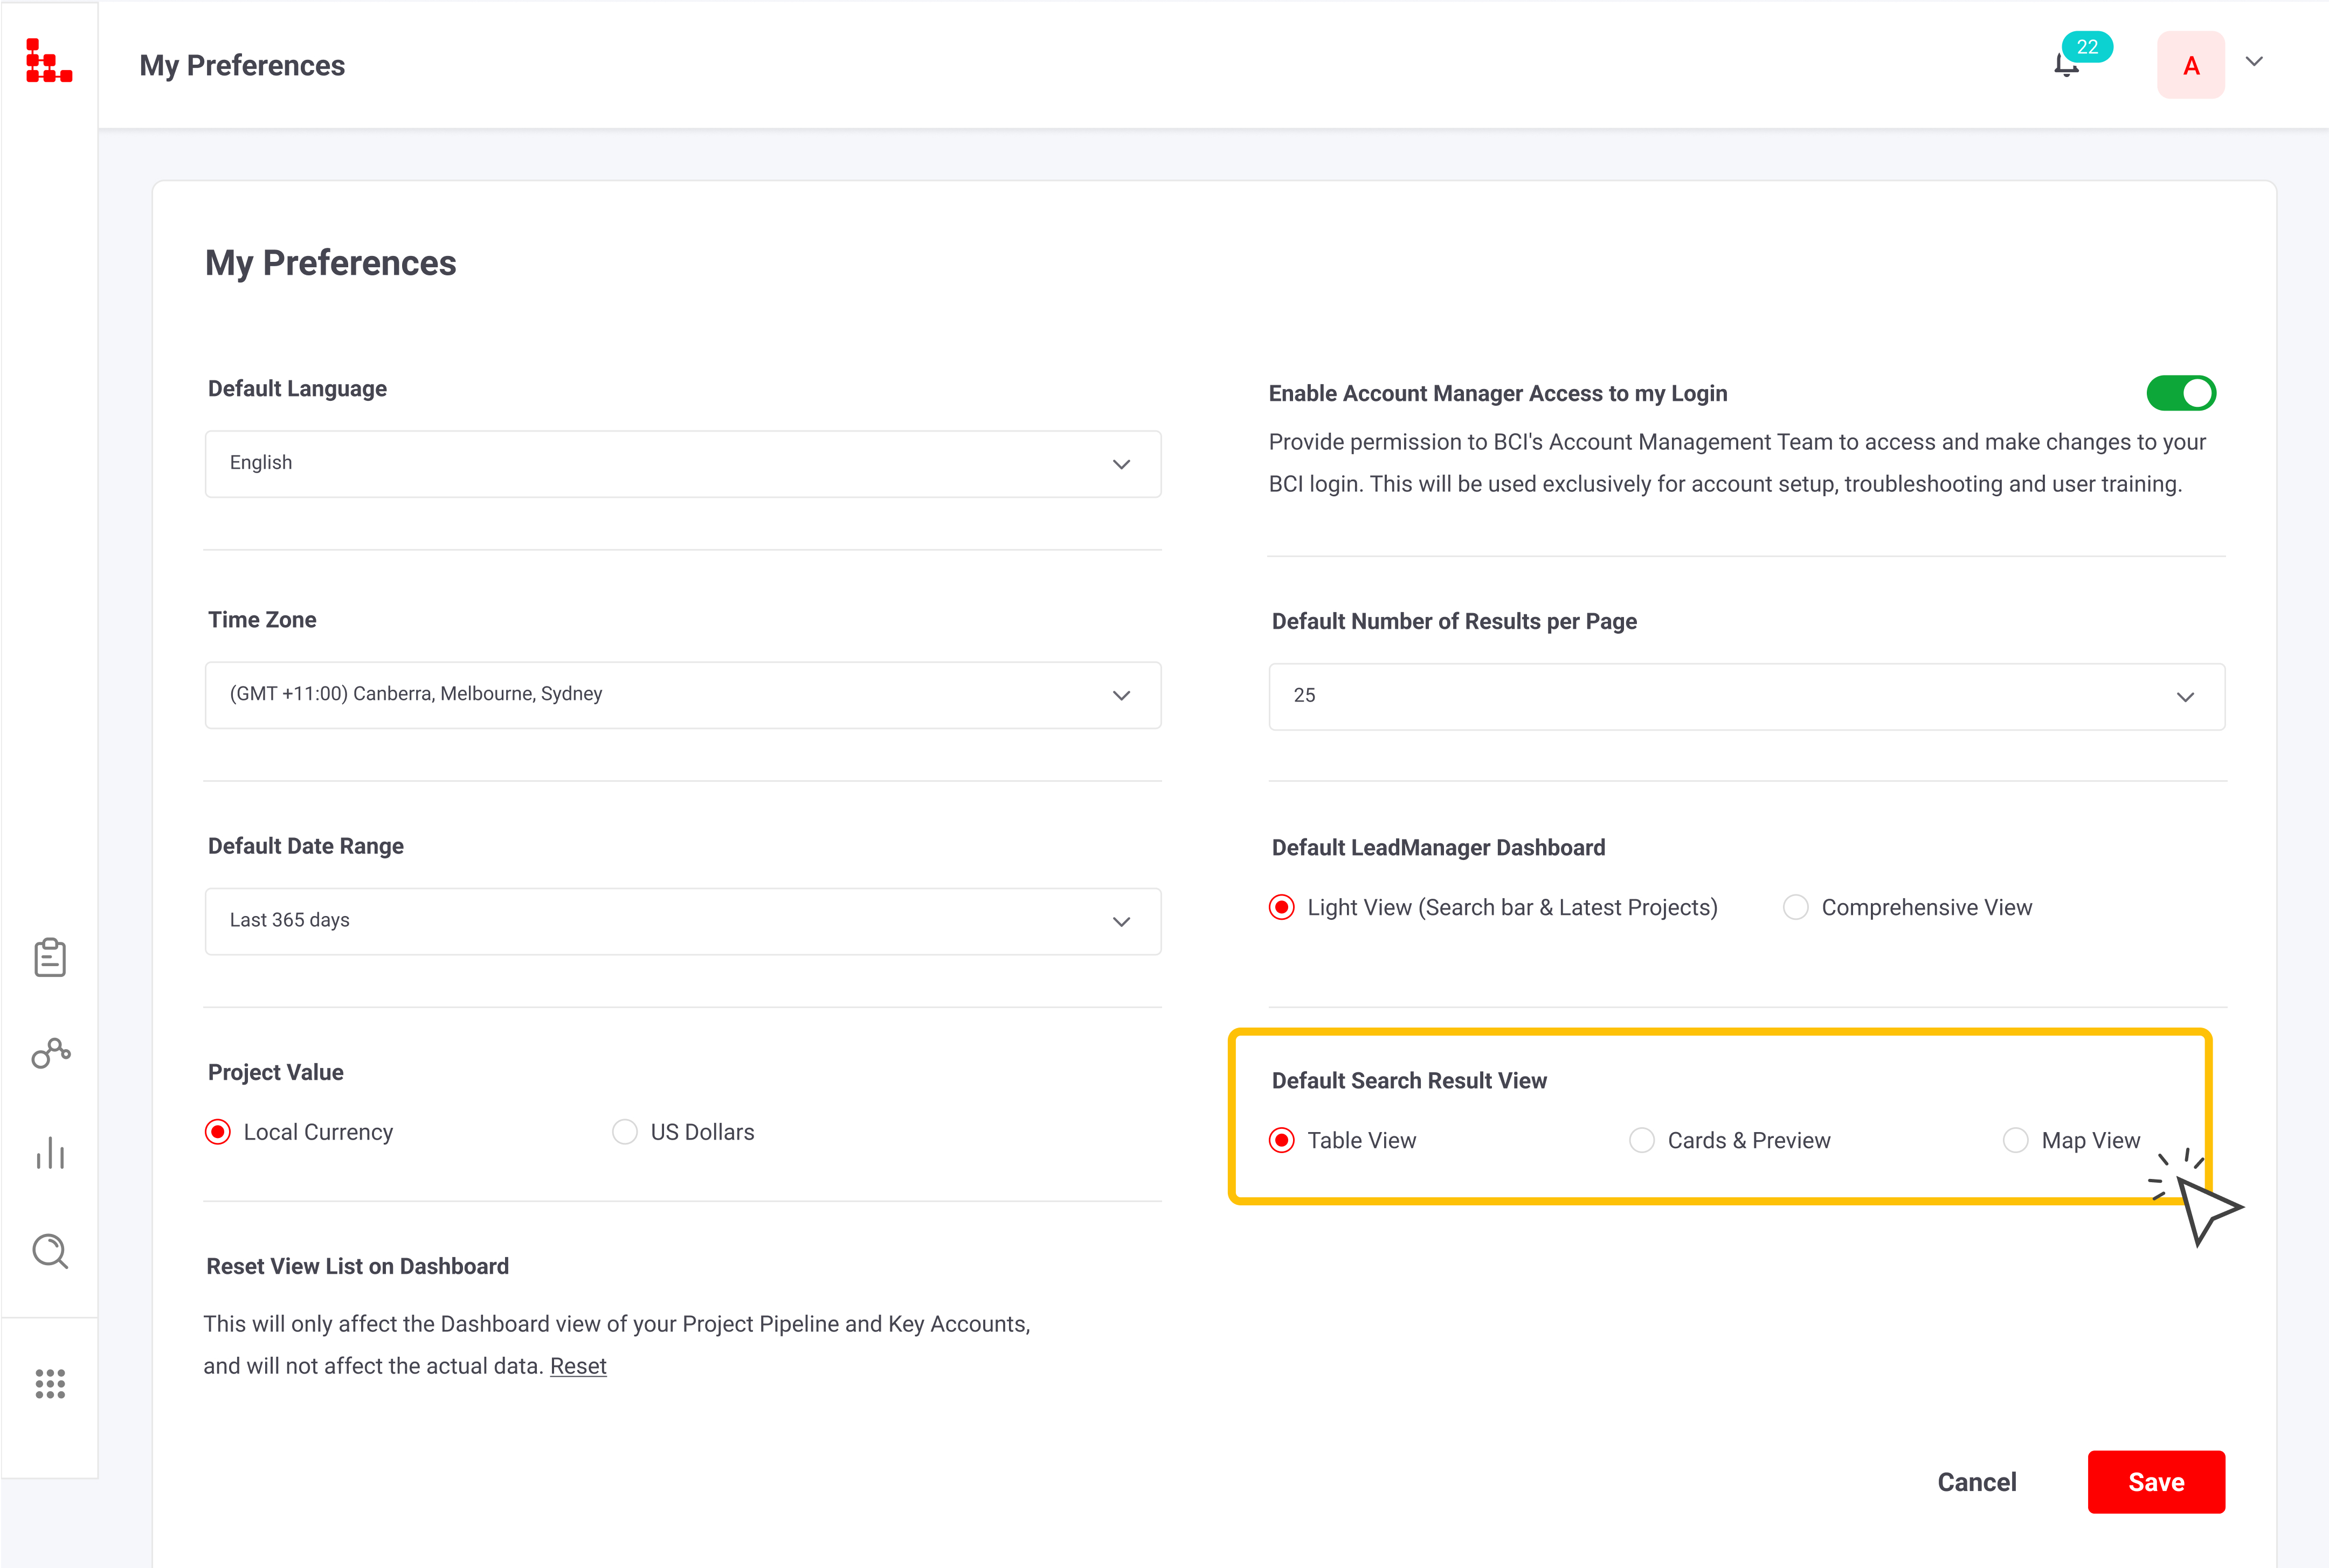Open the Default Date Range dropdown
This screenshot has width=2329, height=1568.
683,921
